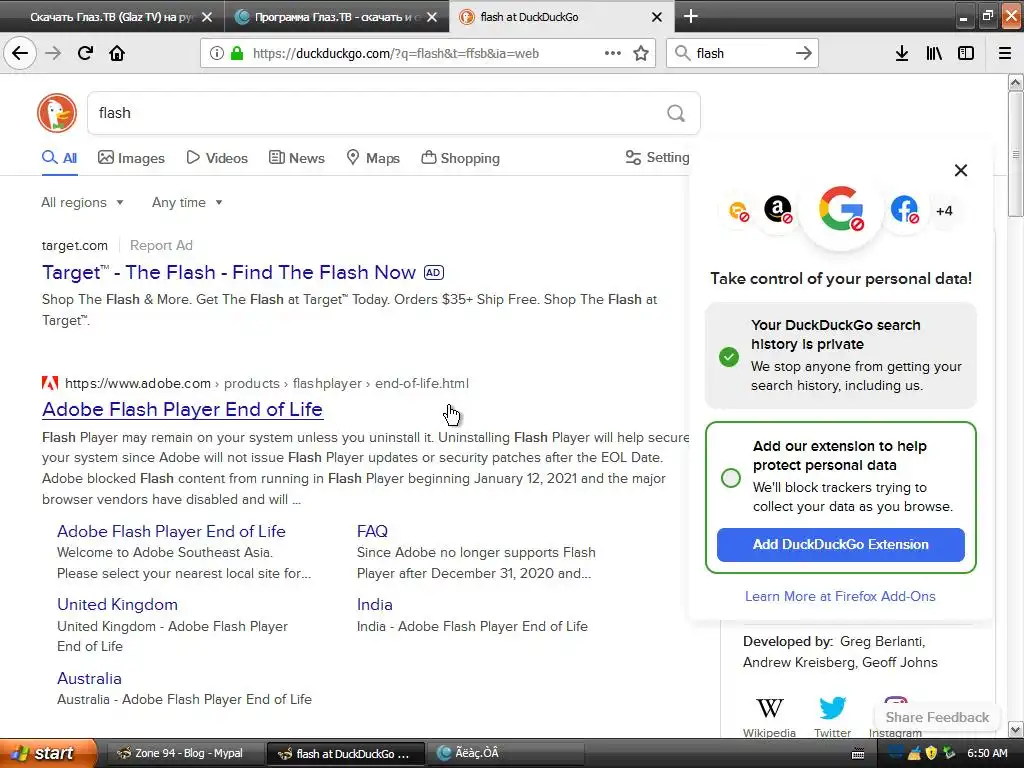Toggle the extension protection circle

pos(731,477)
